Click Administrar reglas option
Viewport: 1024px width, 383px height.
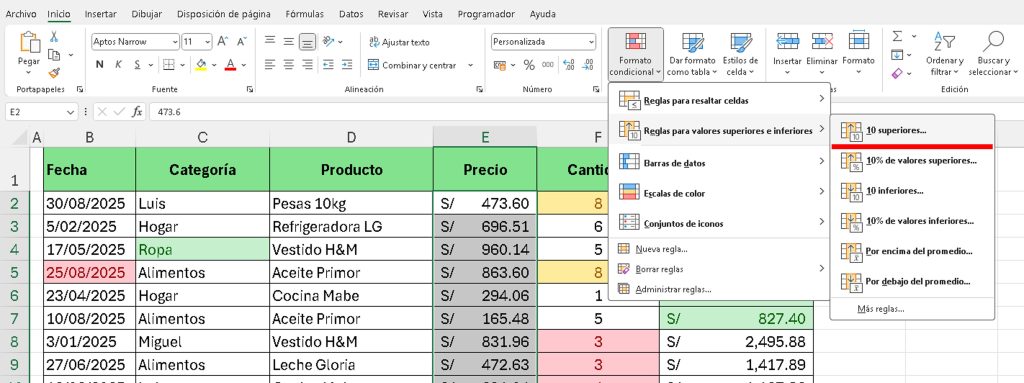click(x=720, y=289)
